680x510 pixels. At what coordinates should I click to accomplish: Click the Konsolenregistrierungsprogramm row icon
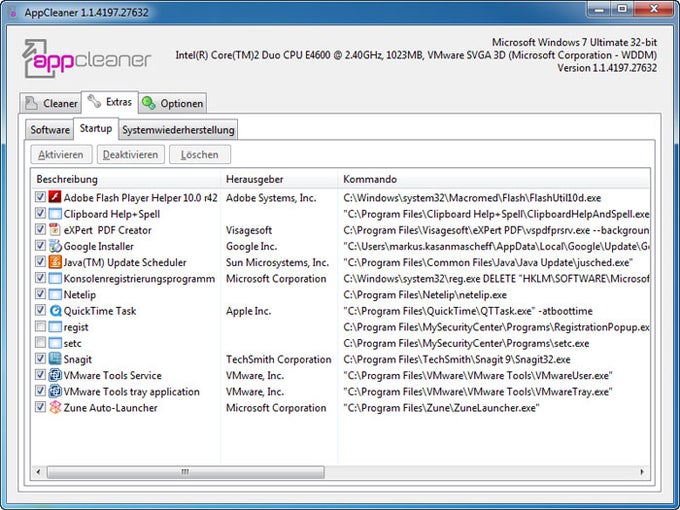click(55, 278)
